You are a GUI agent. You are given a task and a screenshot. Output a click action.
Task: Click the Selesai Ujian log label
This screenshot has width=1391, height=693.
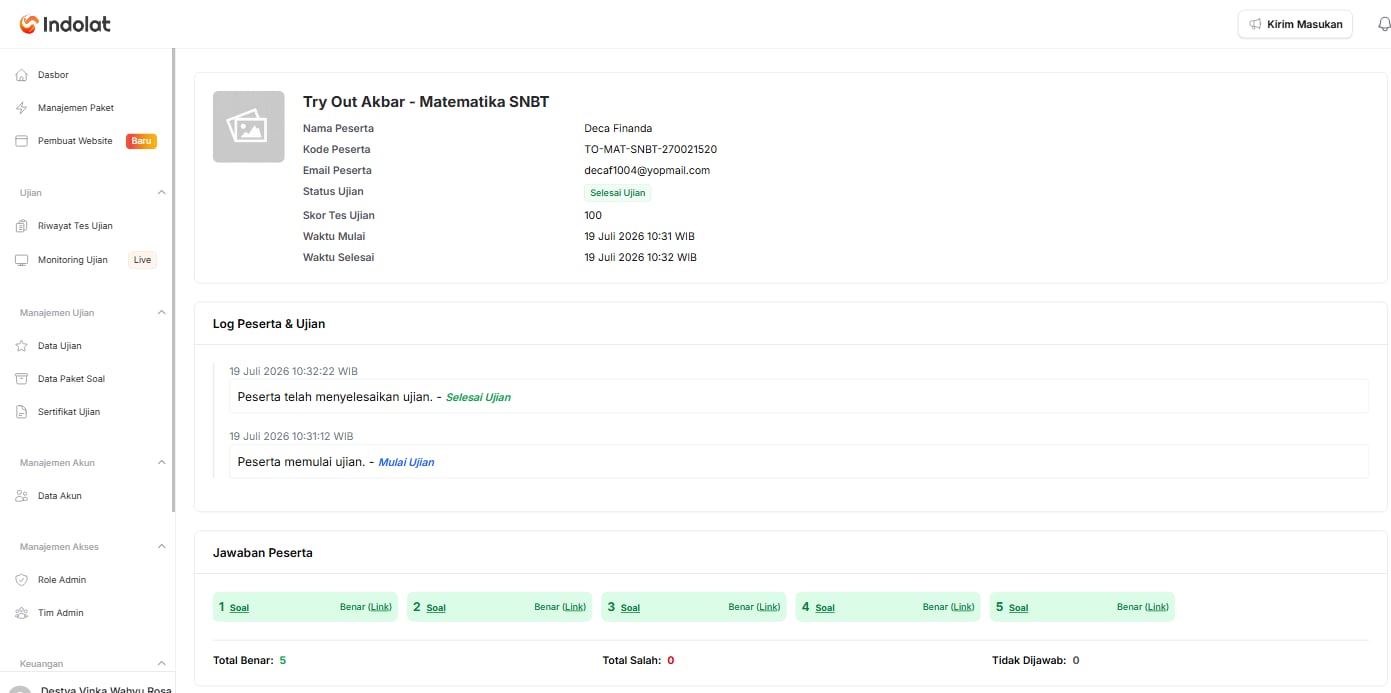tap(478, 397)
